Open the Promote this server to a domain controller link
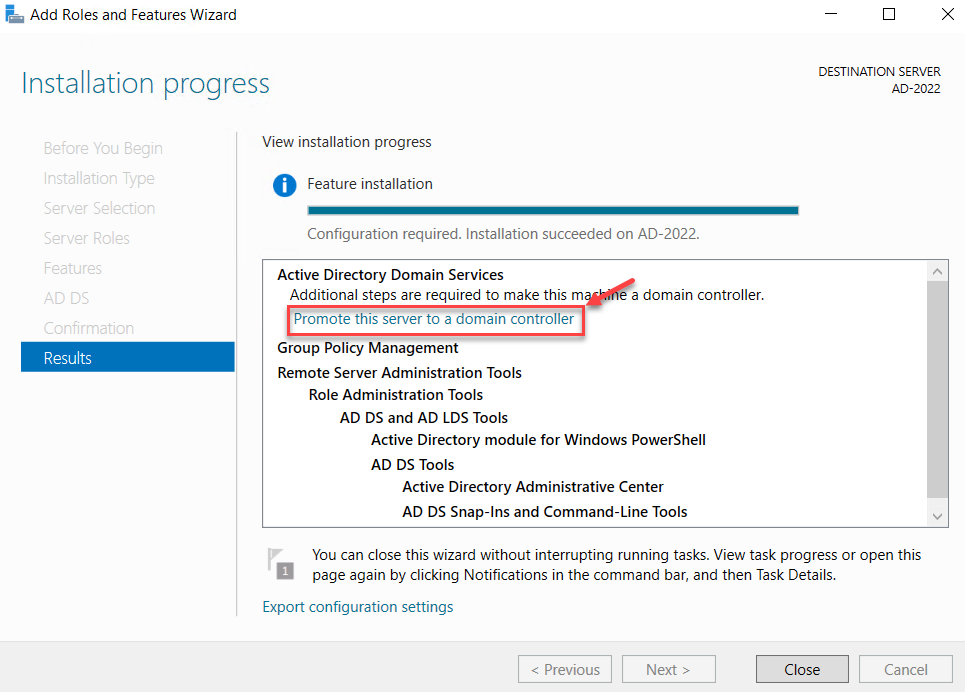965x692 pixels. 435,318
